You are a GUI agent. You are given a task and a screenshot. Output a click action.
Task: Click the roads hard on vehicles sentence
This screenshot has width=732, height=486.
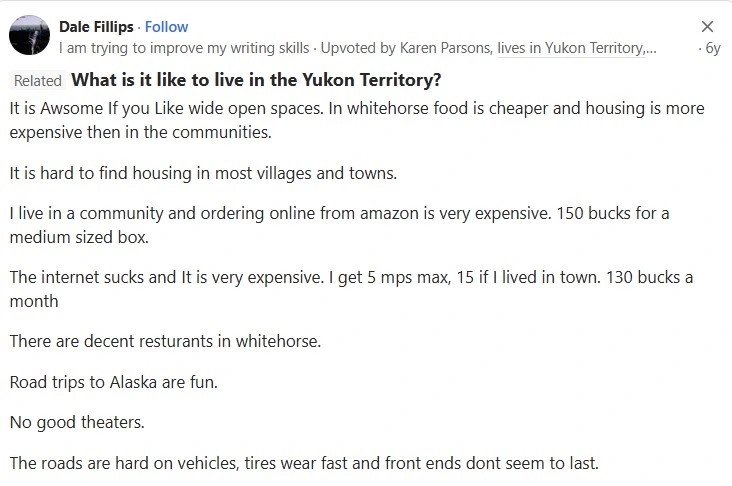[304, 463]
